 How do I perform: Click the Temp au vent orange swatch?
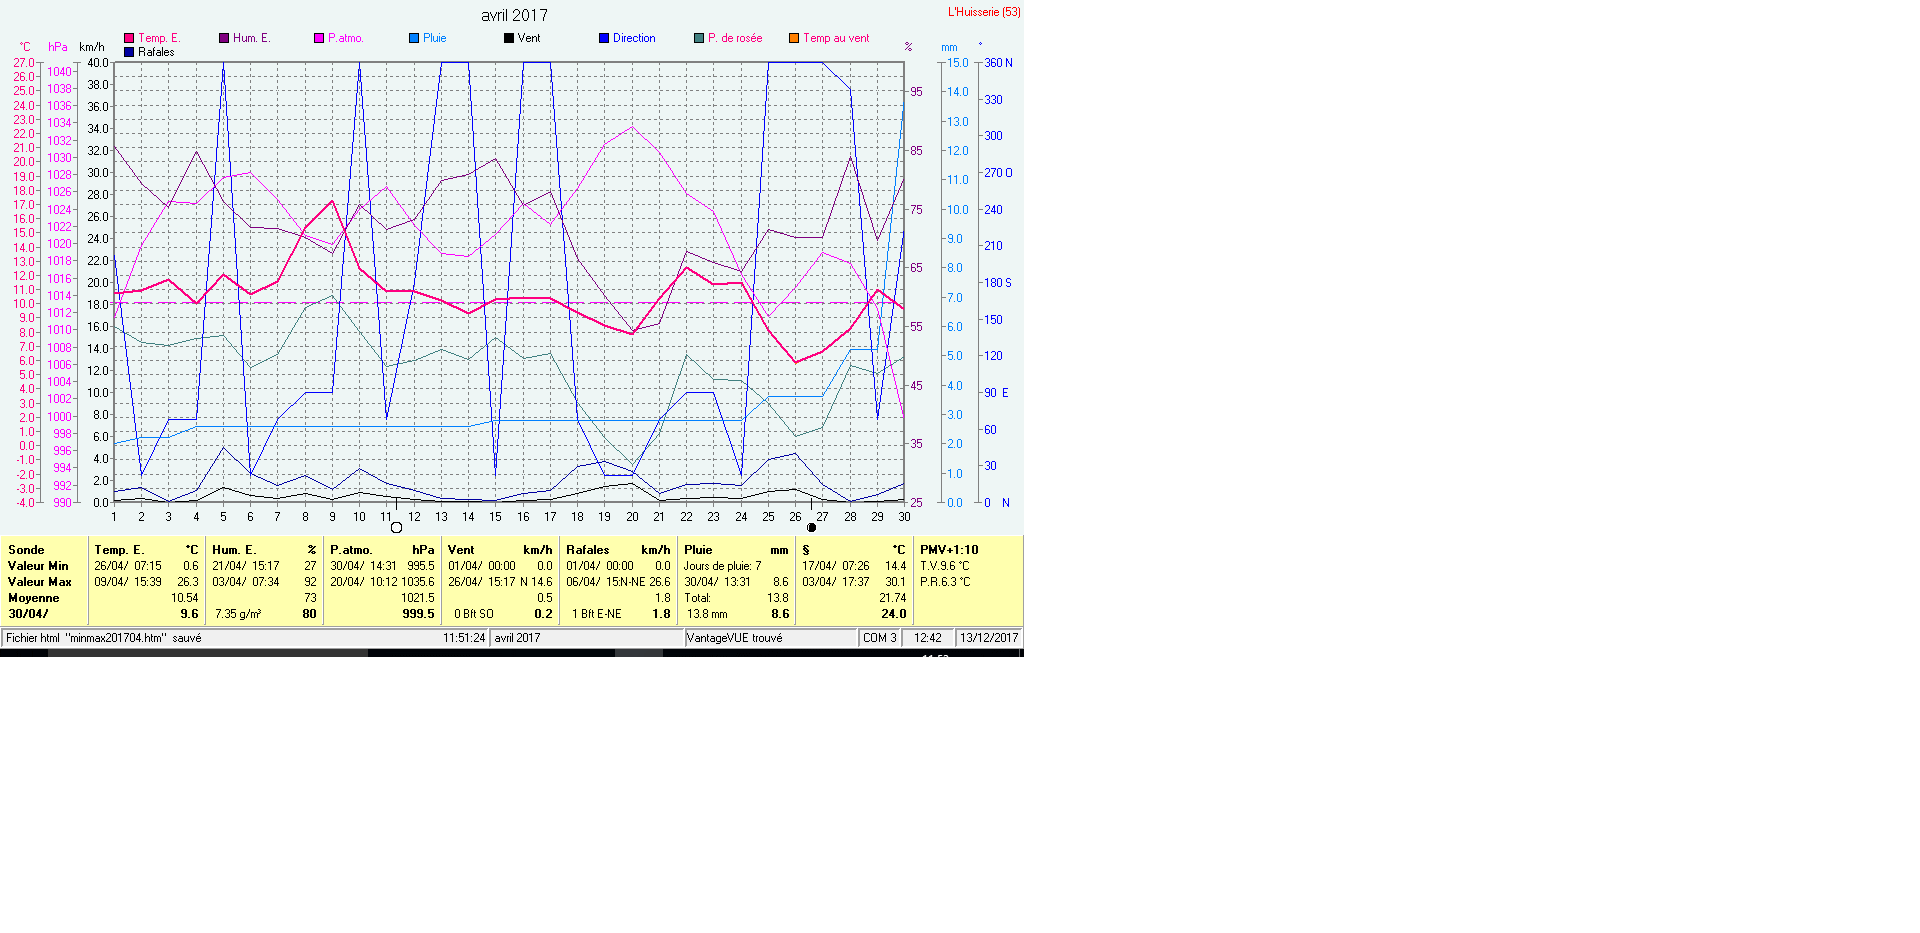[x=794, y=38]
